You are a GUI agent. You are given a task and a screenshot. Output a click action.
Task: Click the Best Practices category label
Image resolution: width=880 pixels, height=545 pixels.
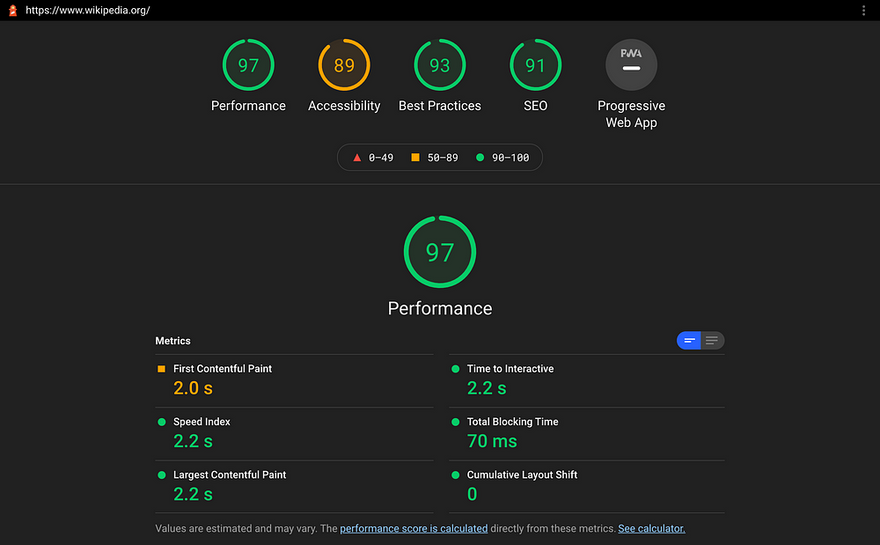click(x=440, y=106)
